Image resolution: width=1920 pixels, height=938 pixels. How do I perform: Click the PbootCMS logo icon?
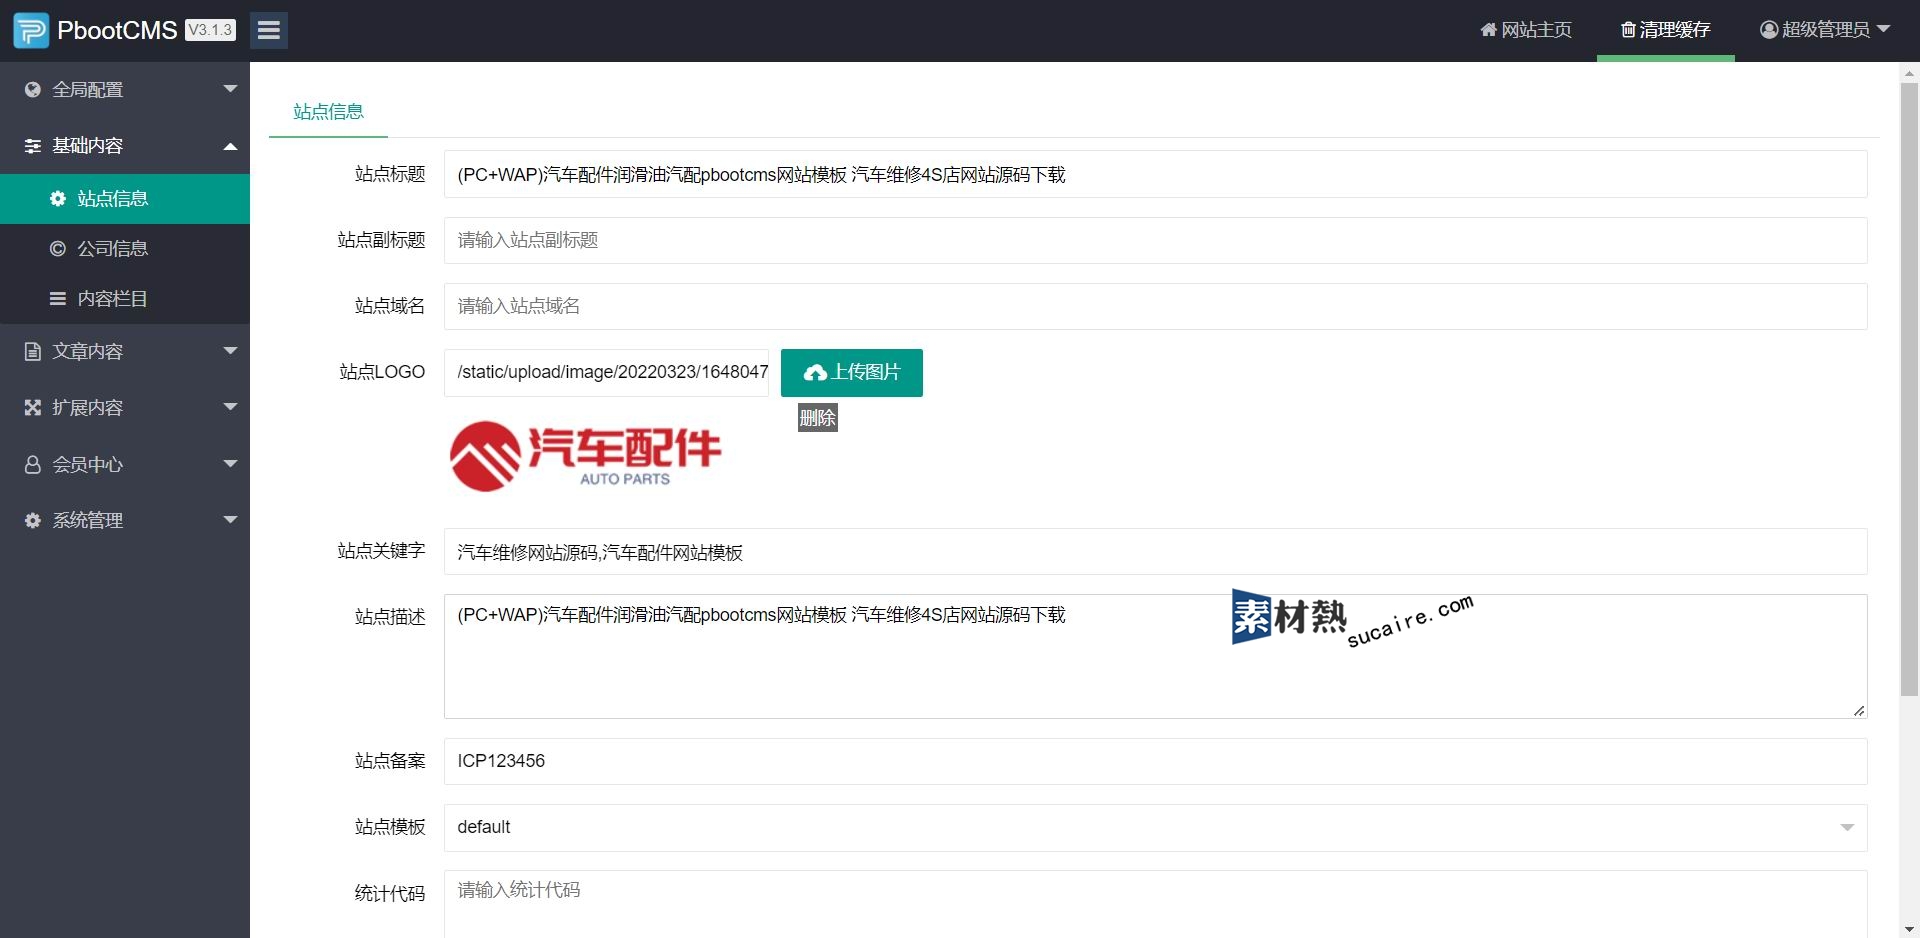[31, 30]
